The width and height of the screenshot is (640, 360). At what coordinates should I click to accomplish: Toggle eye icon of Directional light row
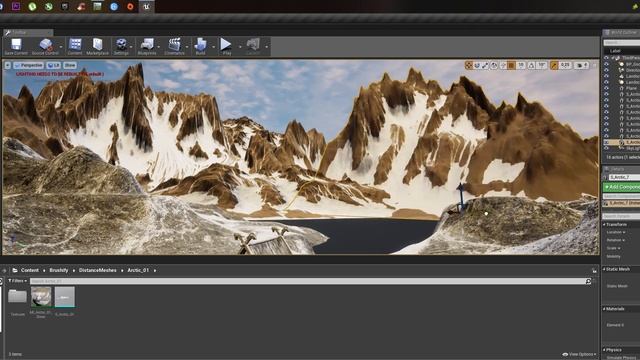click(x=606, y=70)
